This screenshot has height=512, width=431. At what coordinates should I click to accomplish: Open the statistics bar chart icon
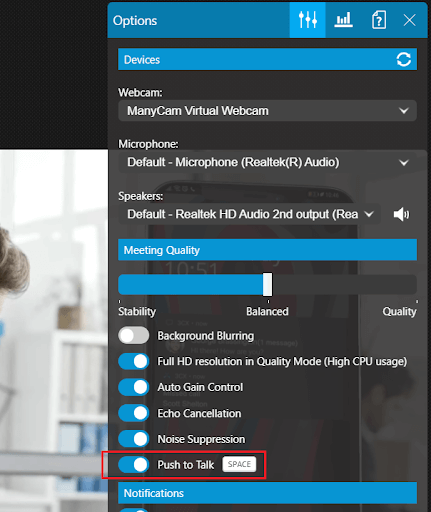[343, 20]
